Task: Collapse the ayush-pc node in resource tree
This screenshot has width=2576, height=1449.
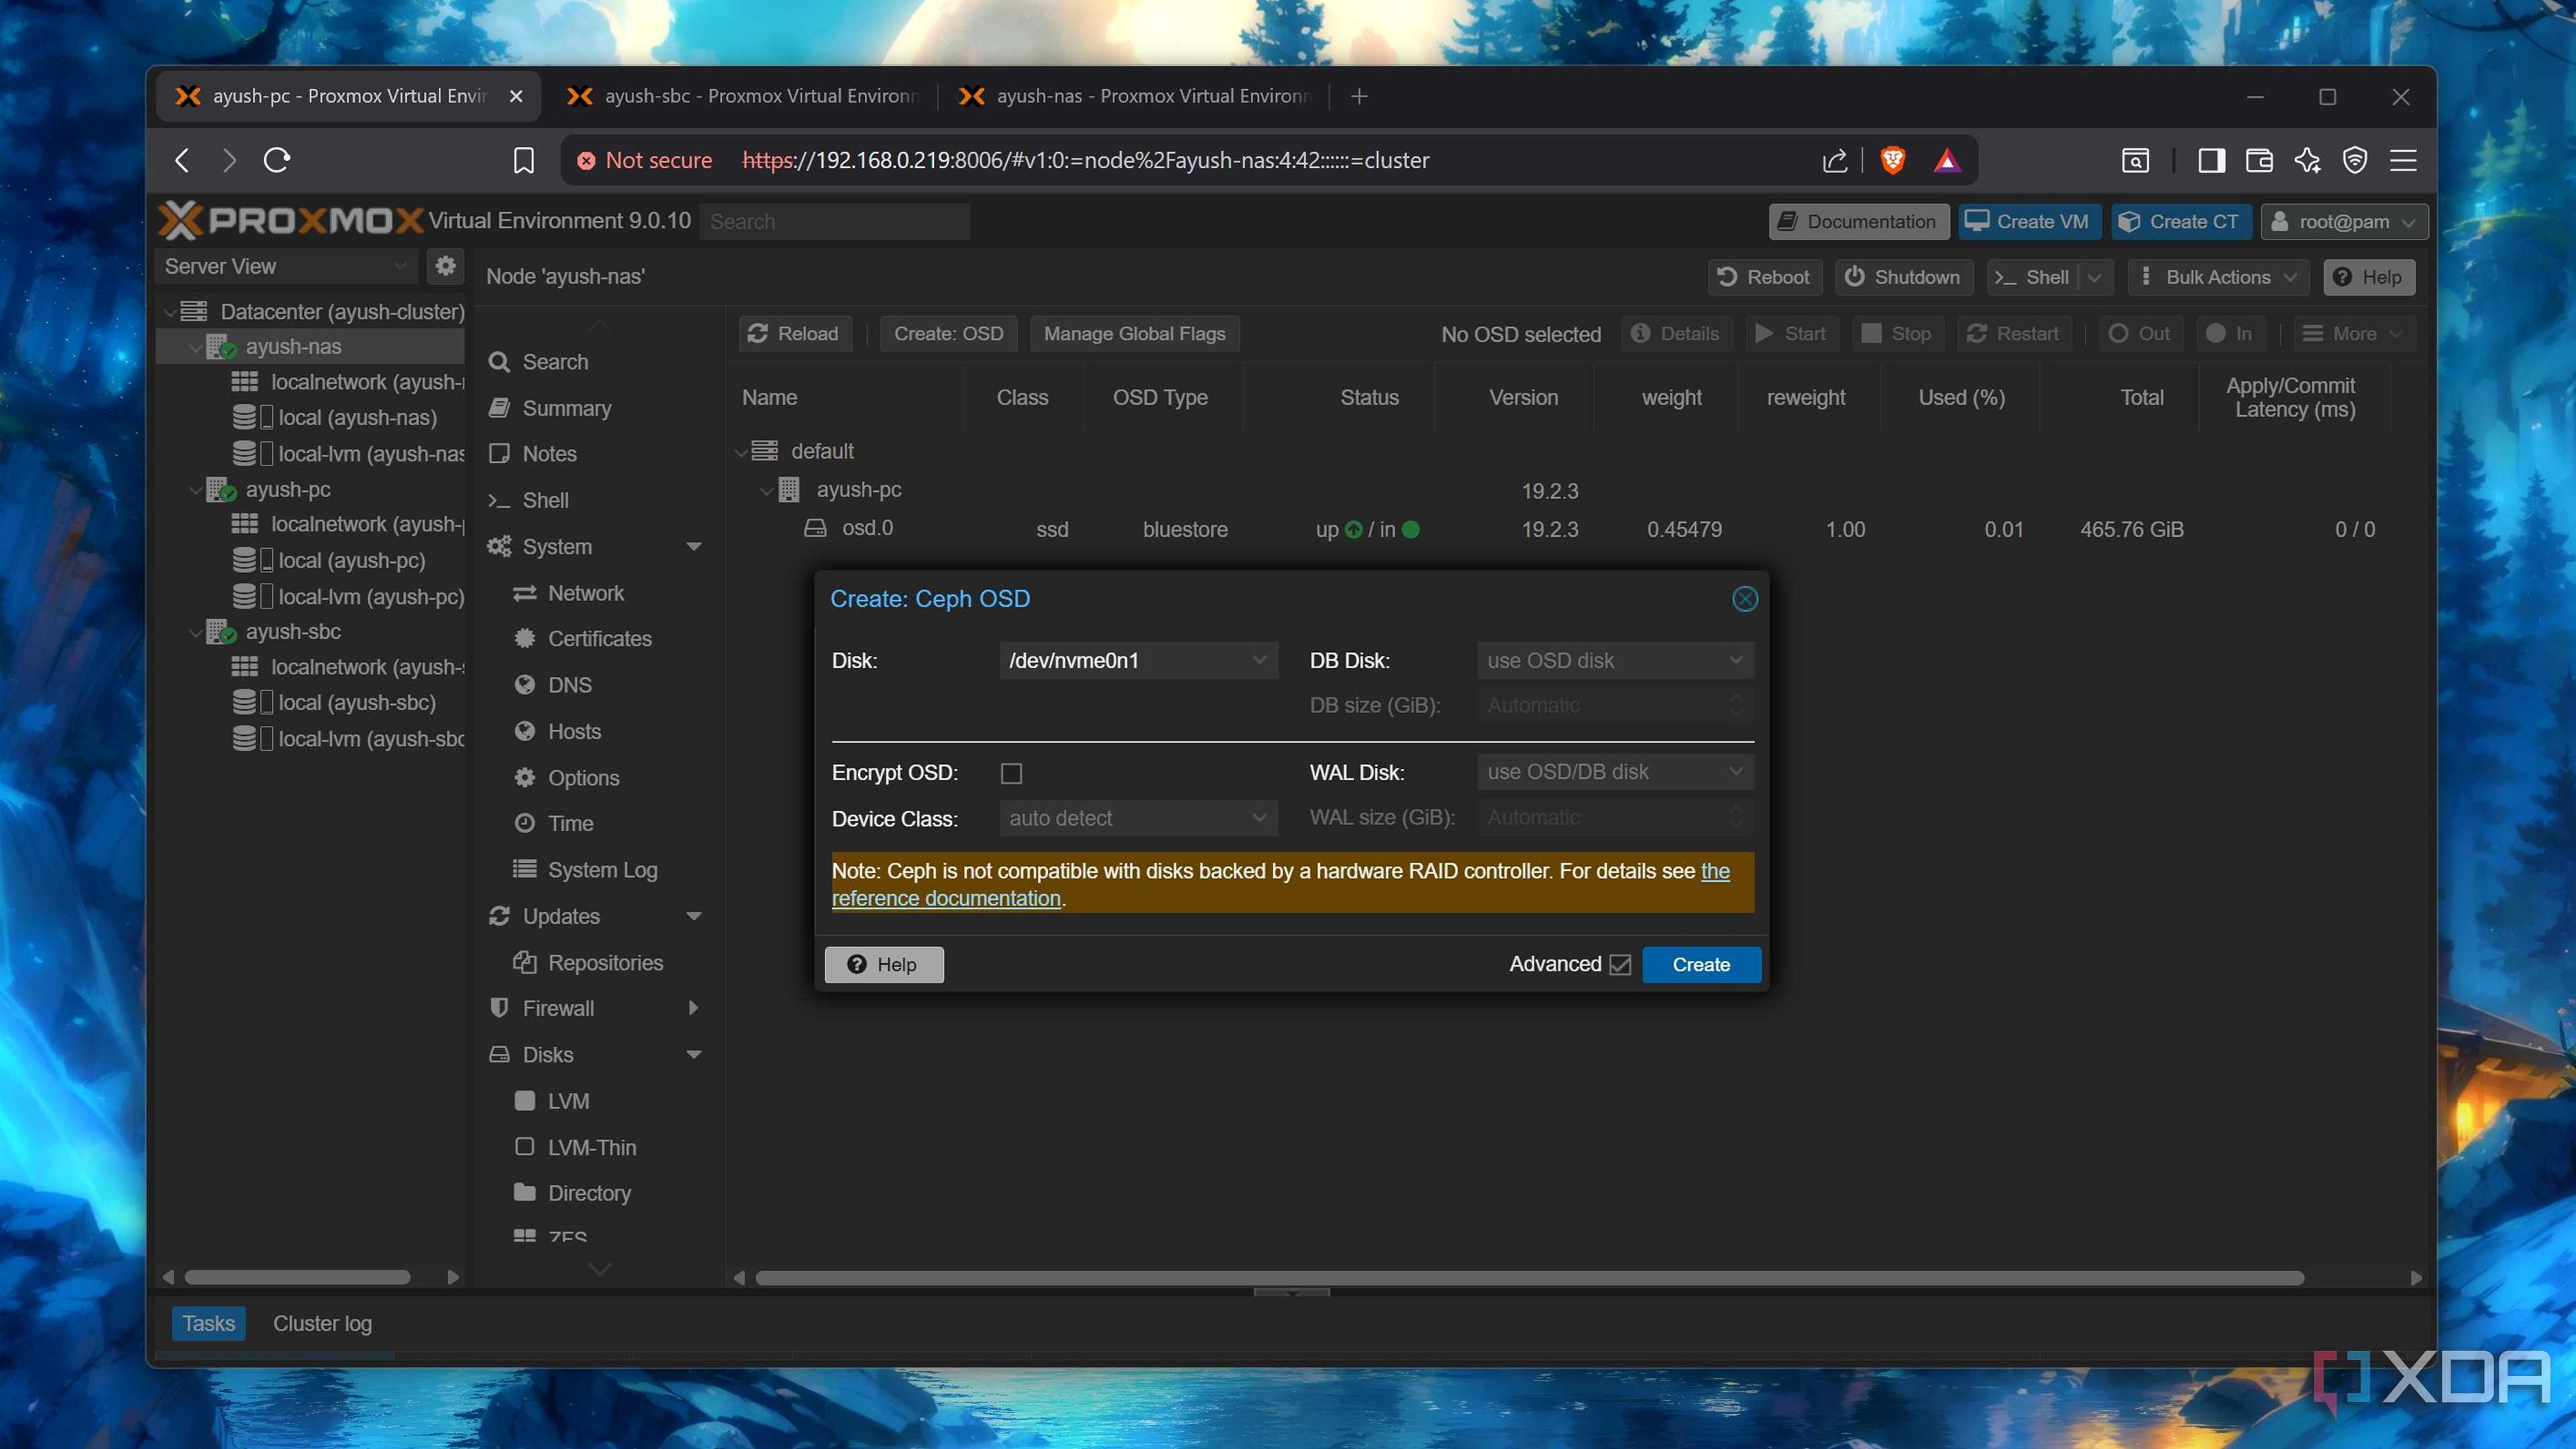Action: click(196, 490)
